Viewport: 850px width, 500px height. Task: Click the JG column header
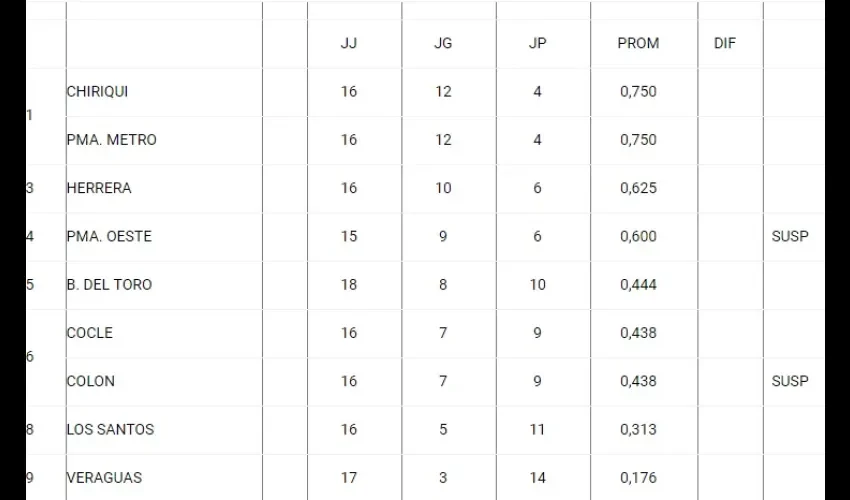443,44
